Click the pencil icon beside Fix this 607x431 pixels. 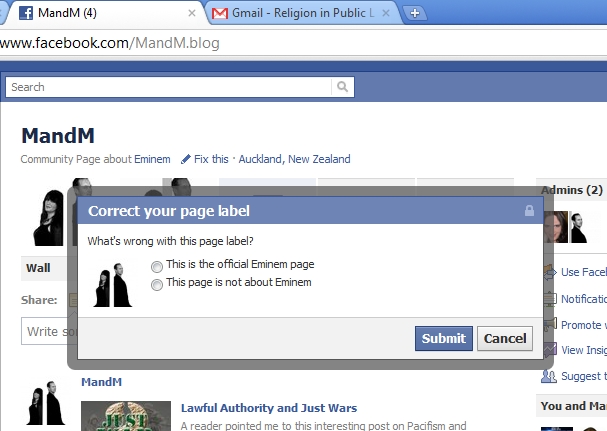[186, 159]
